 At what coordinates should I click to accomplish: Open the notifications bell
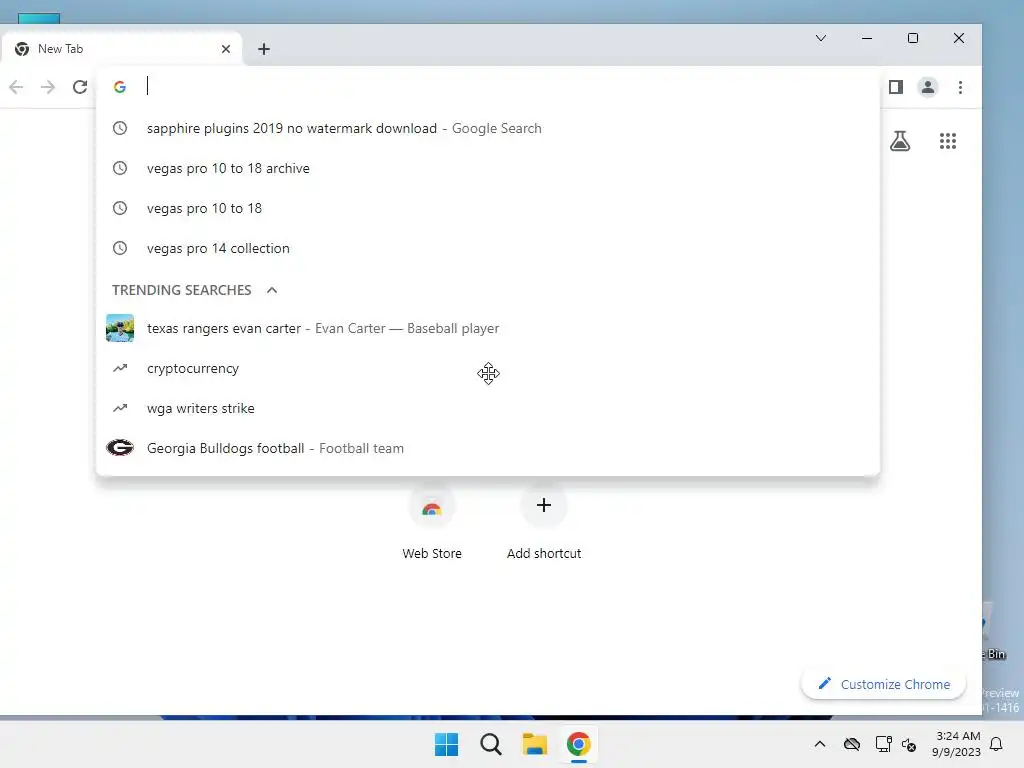[x=996, y=744]
